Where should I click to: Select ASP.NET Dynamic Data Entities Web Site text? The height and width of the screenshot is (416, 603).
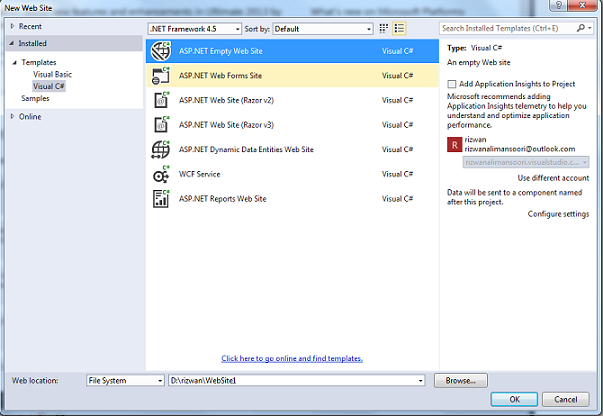click(246, 150)
